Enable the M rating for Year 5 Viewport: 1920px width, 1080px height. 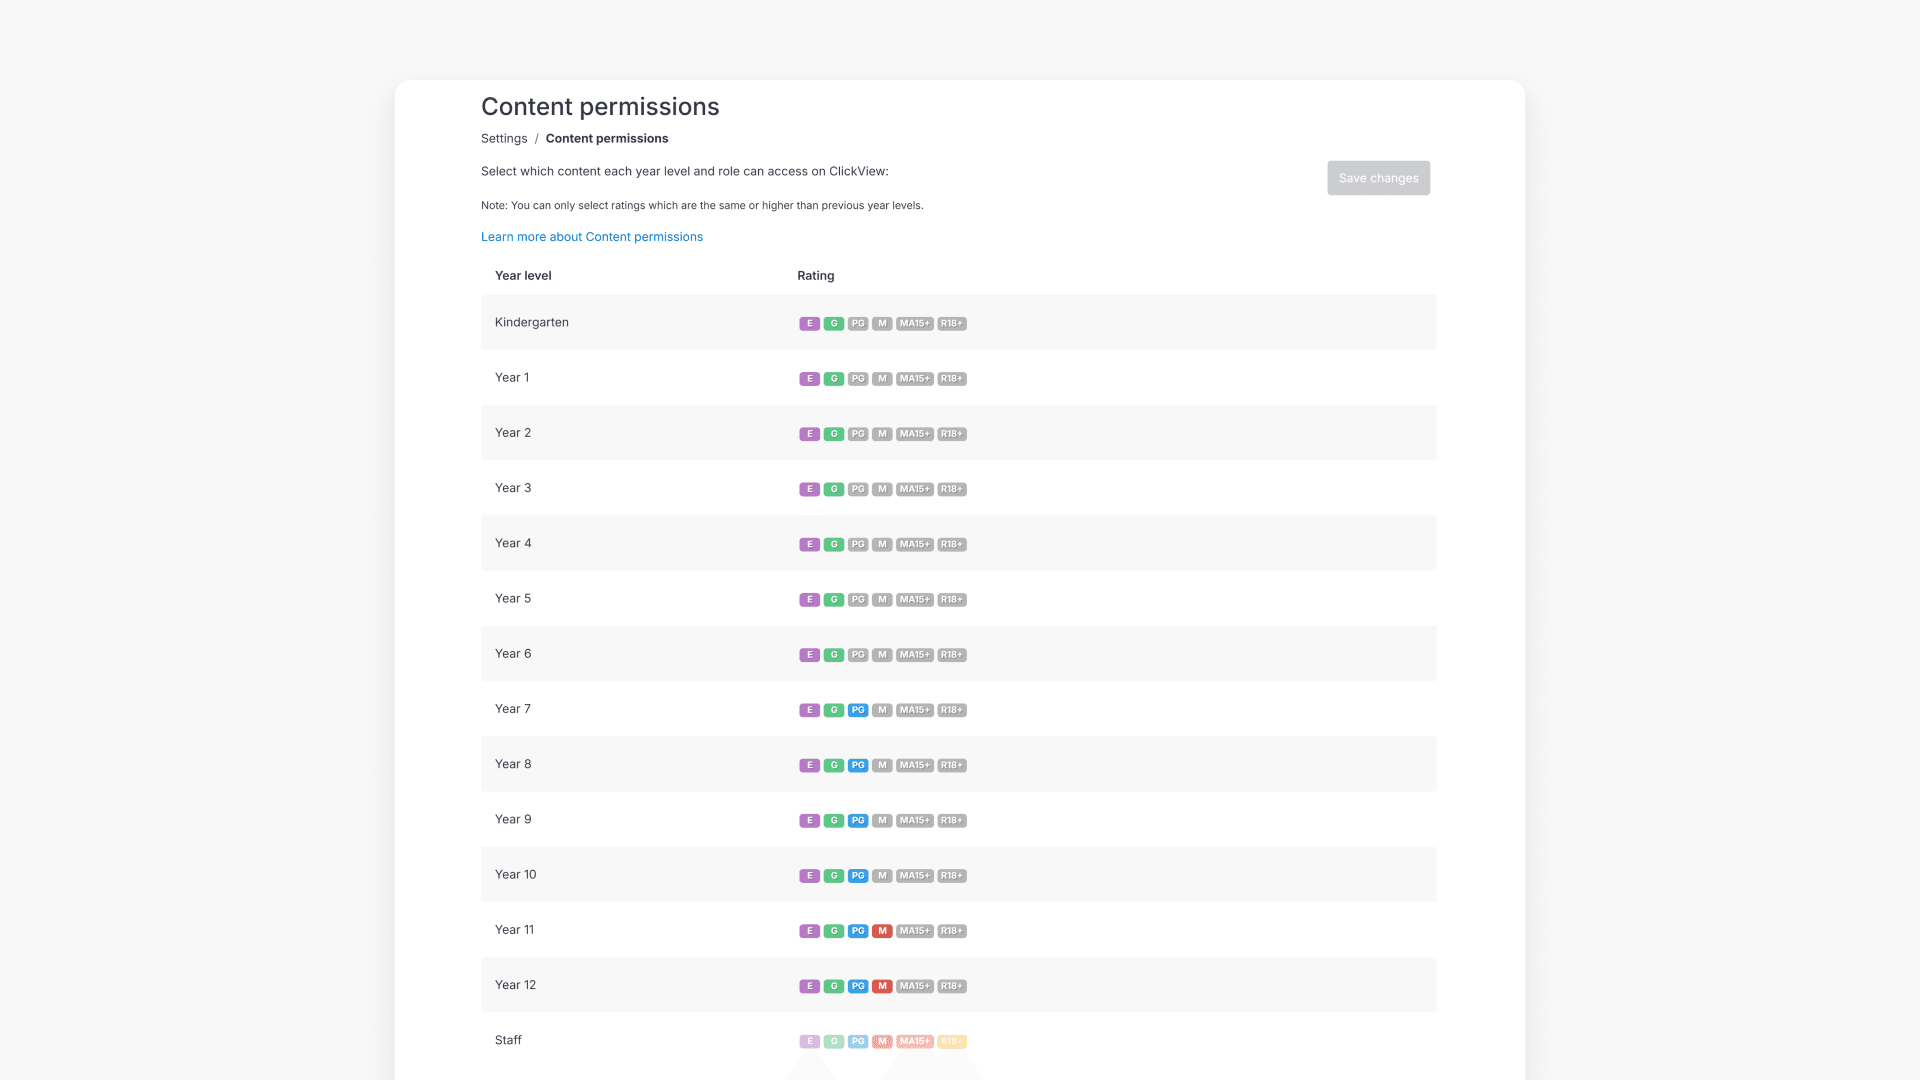(x=881, y=599)
